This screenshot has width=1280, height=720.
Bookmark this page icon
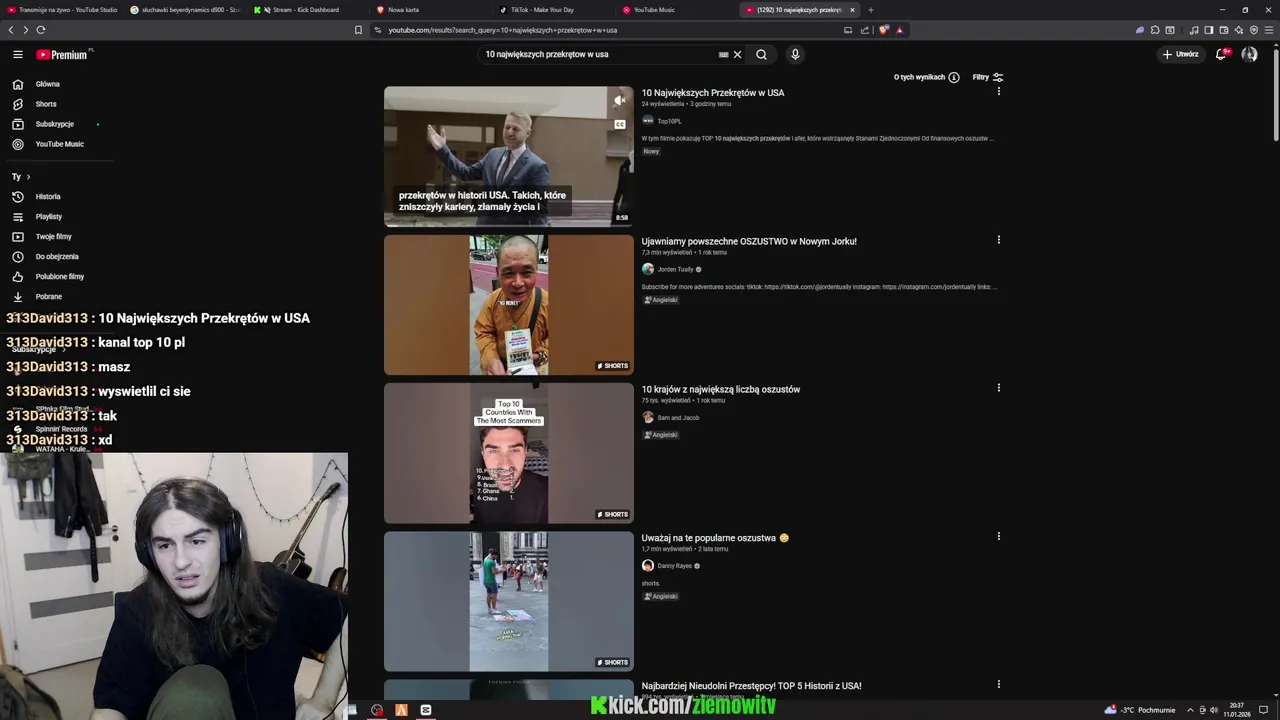(x=359, y=30)
